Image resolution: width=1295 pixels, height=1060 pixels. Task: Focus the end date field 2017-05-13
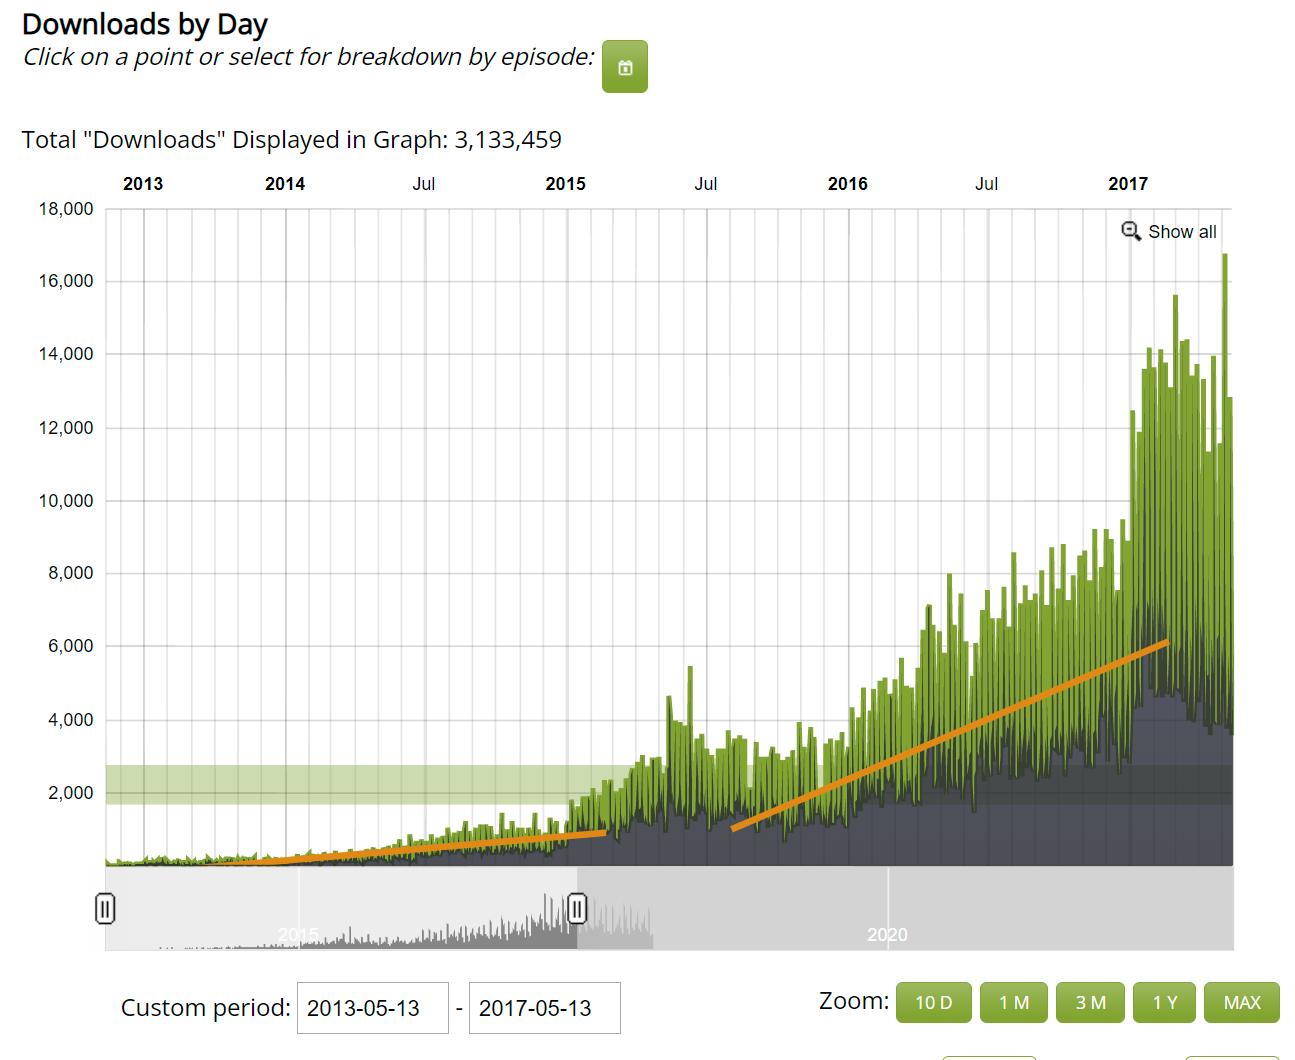pyautogui.click(x=545, y=1008)
